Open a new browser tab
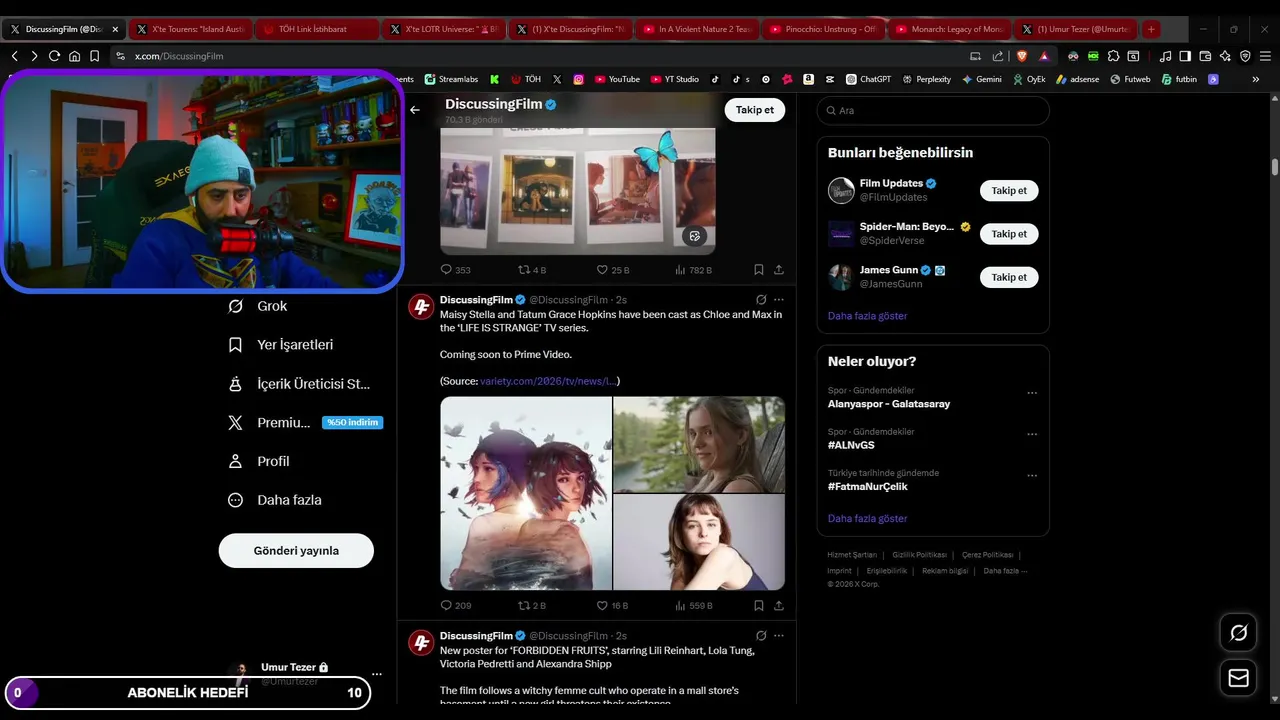Viewport: 1280px width, 720px height. click(x=1151, y=29)
